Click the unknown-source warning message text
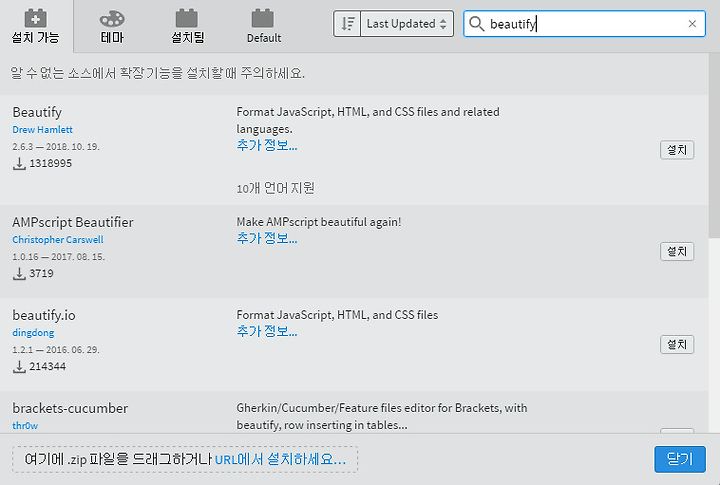This screenshot has width=720, height=485. tap(158, 73)
